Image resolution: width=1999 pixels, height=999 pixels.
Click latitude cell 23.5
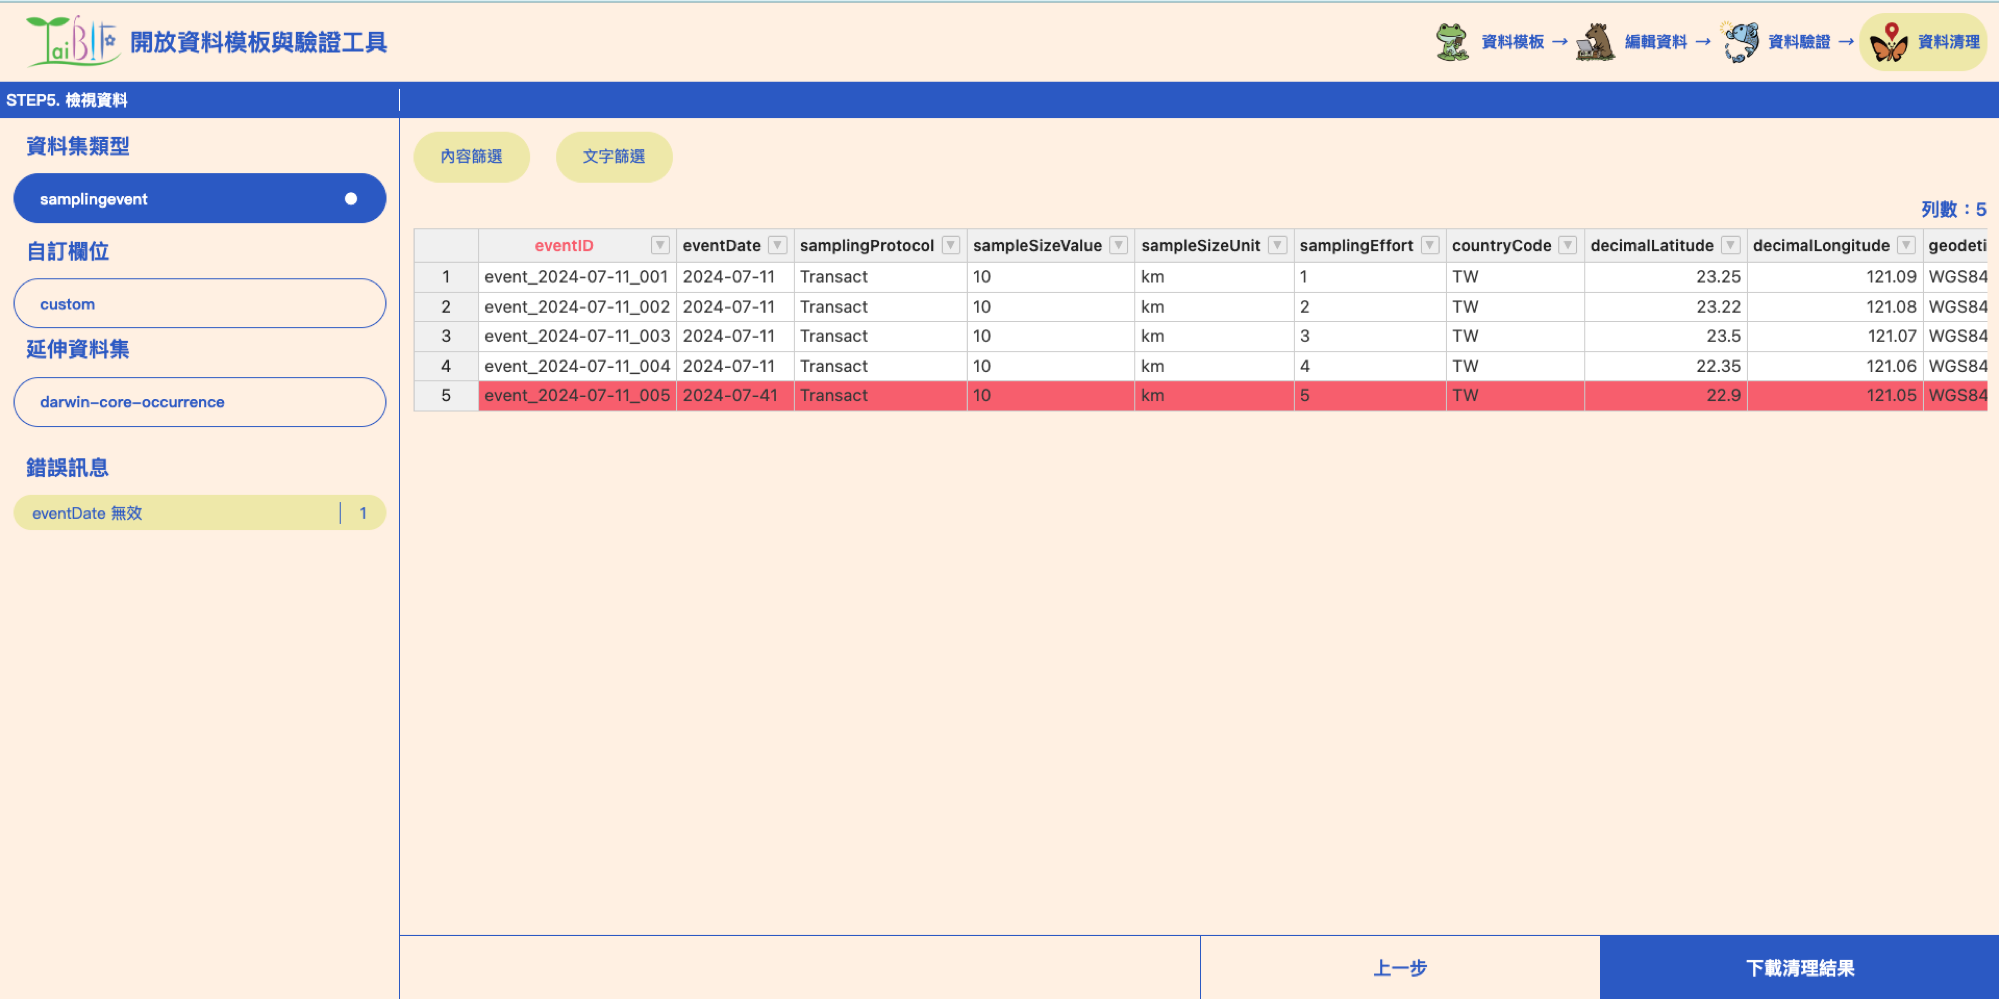point(1665,336)
